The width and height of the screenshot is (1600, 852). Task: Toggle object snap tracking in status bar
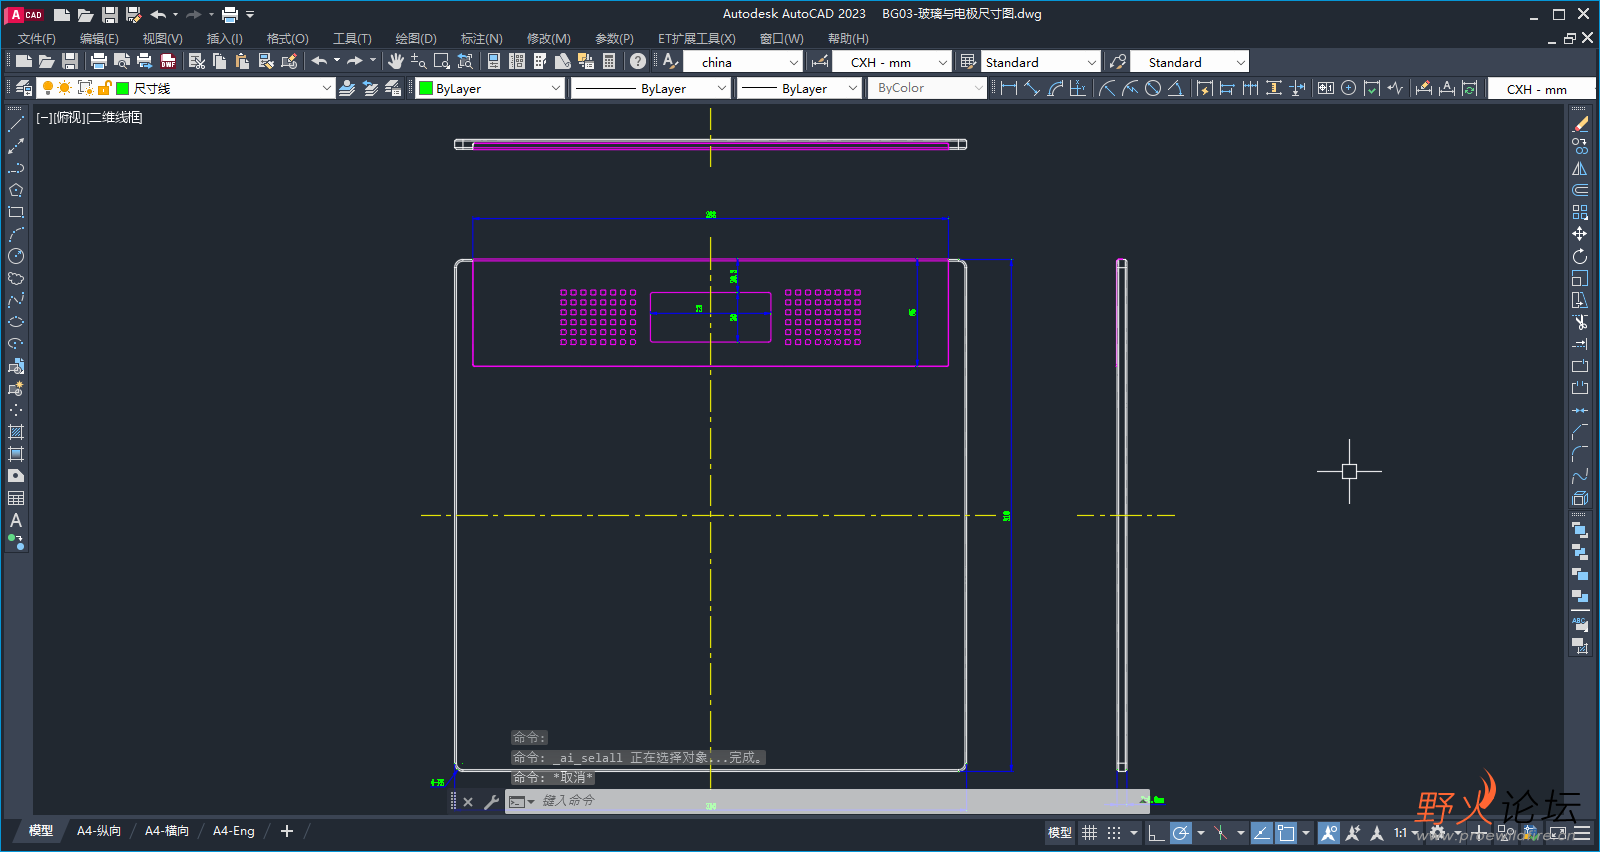click(1262, 833)
